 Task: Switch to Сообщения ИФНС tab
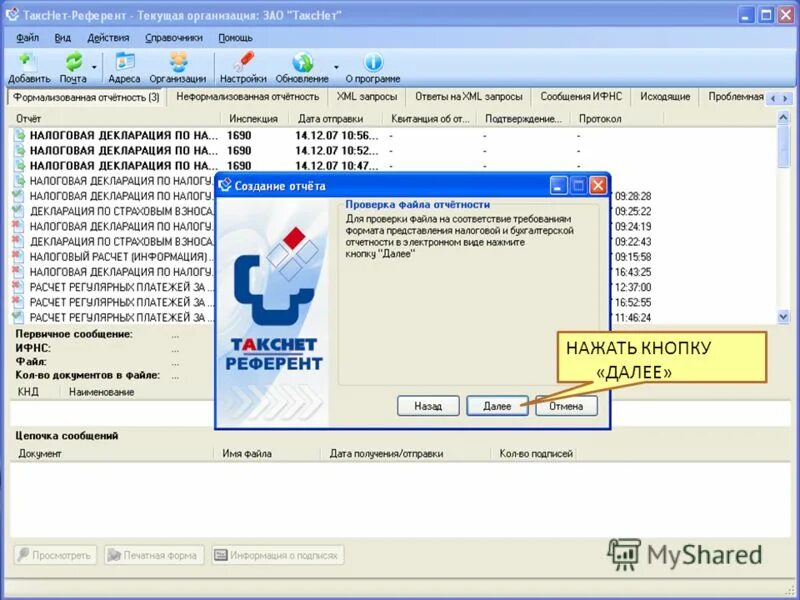[581, 96]
